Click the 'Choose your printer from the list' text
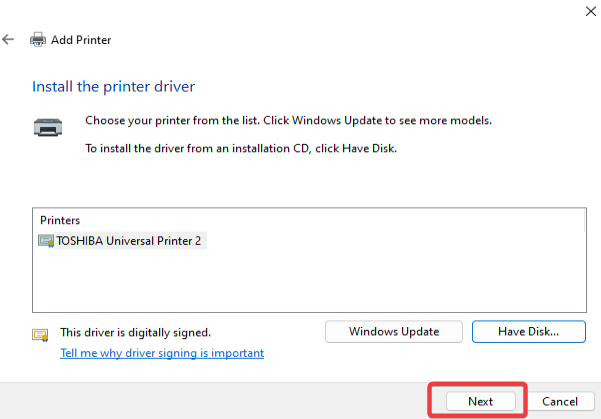 point(288,121)
